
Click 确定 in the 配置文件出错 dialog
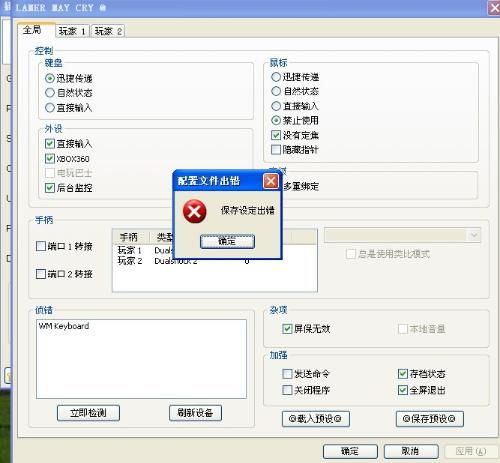227,241
